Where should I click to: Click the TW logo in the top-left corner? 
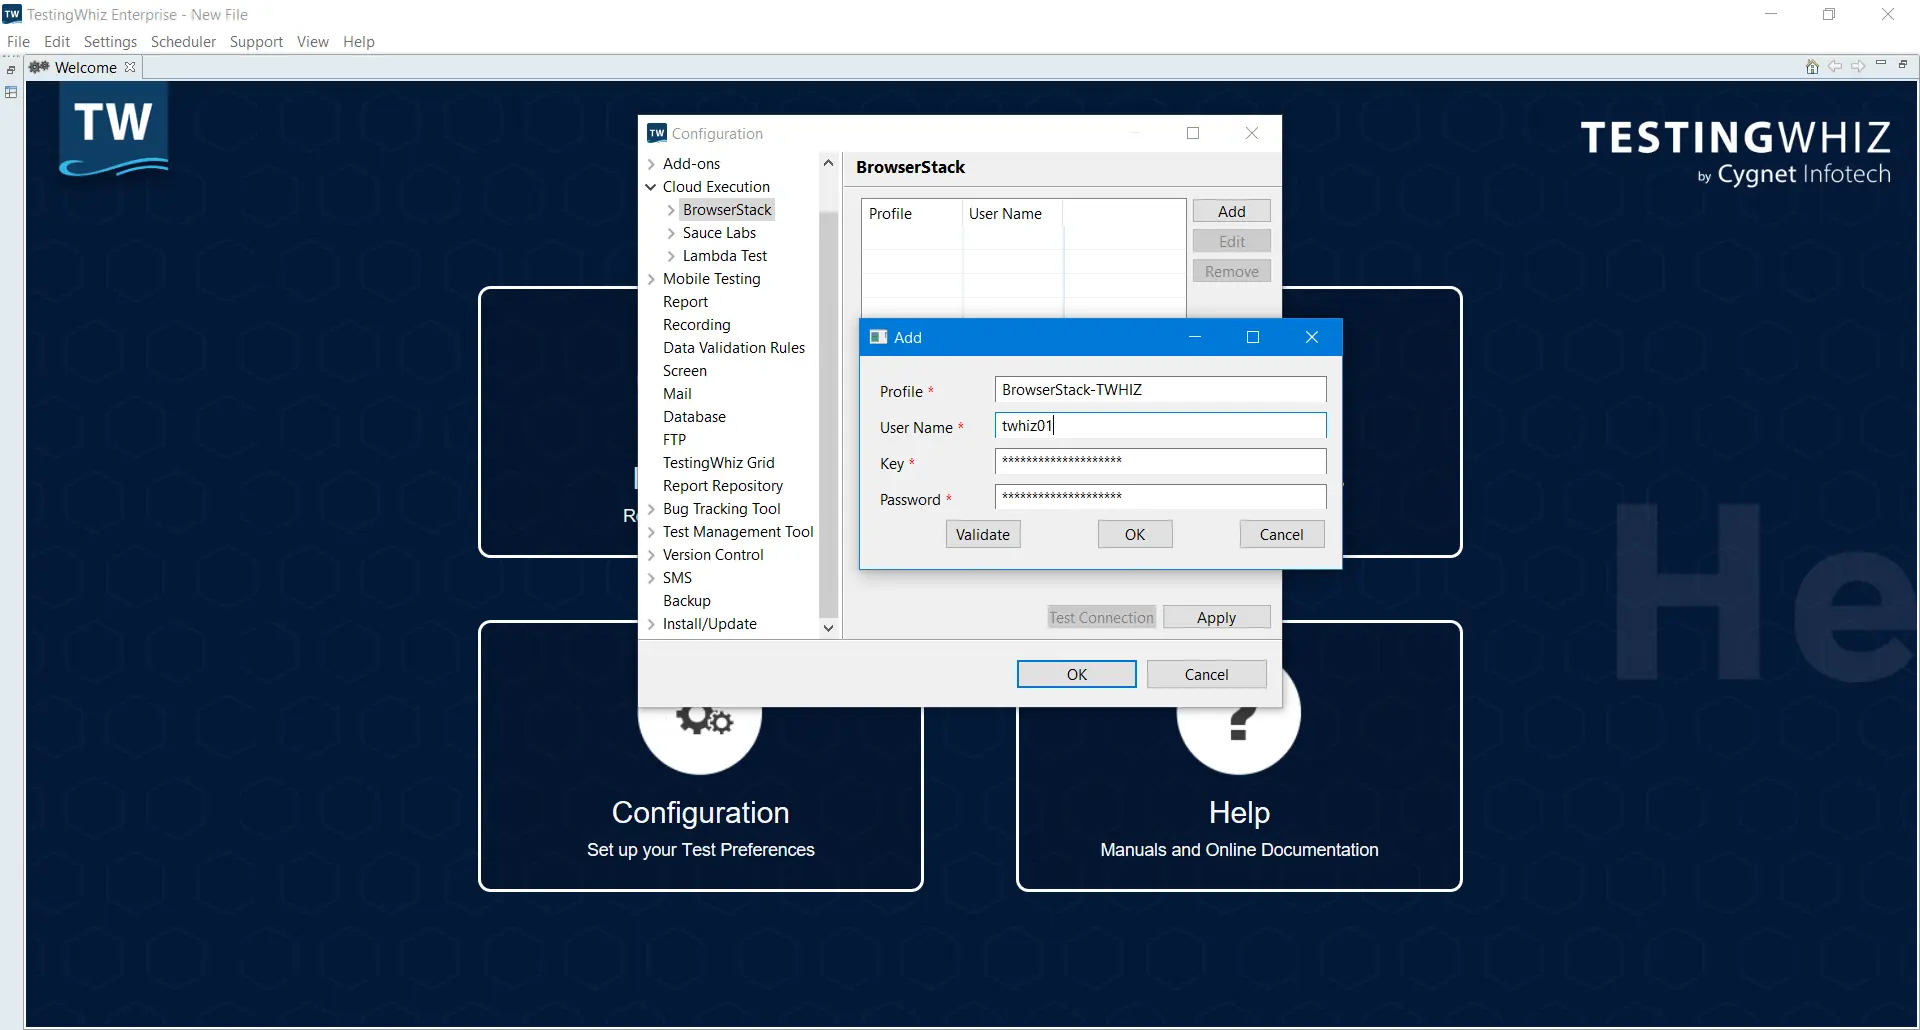tap(113, 130)
